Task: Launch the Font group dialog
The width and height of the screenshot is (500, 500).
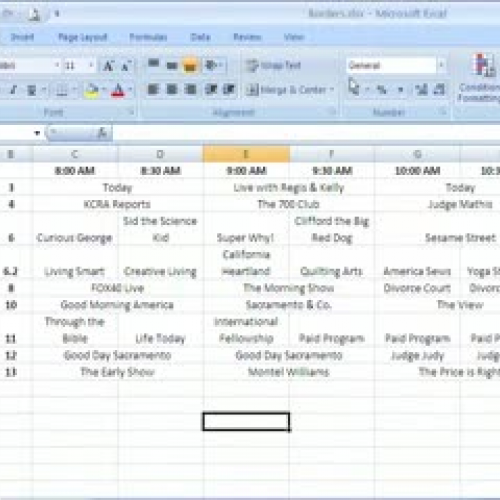Action: (x=131, y=112)
